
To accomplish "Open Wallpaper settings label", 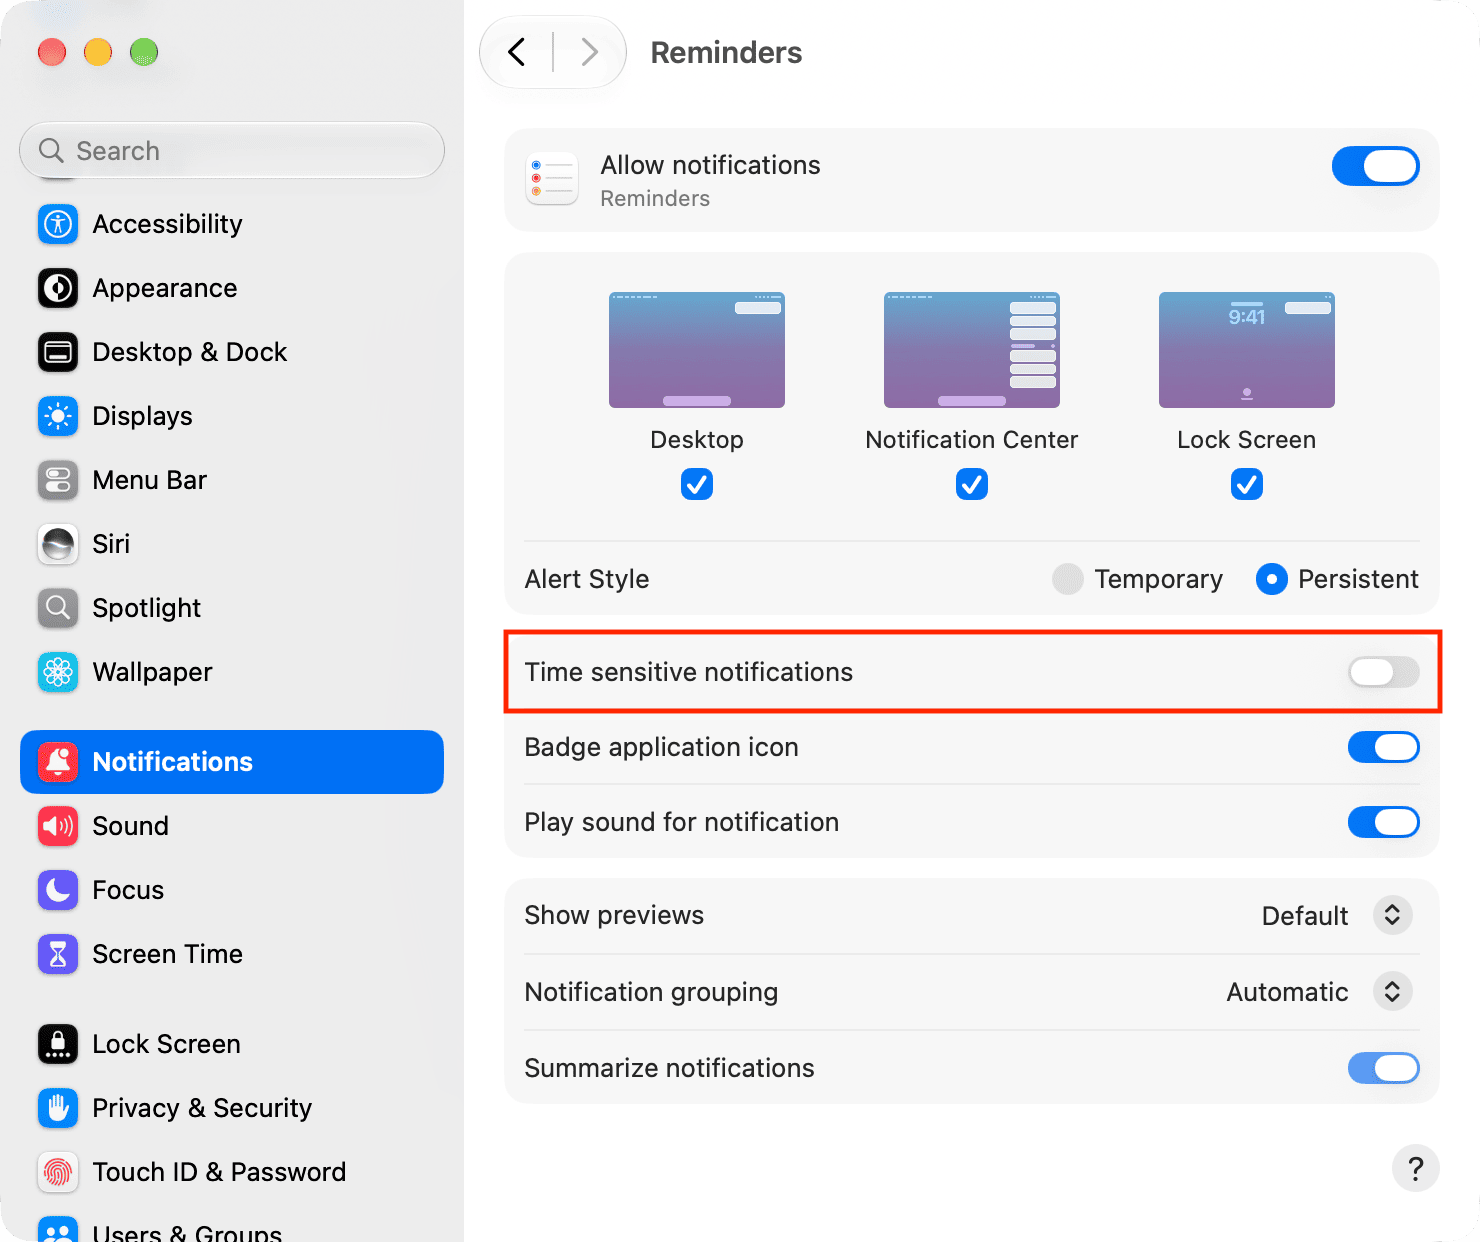I will [152, 672].
